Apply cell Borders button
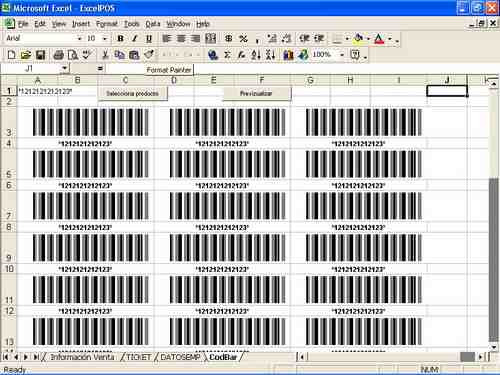The width and height of the screenshot is (500, 375). (x=337, y=39)
